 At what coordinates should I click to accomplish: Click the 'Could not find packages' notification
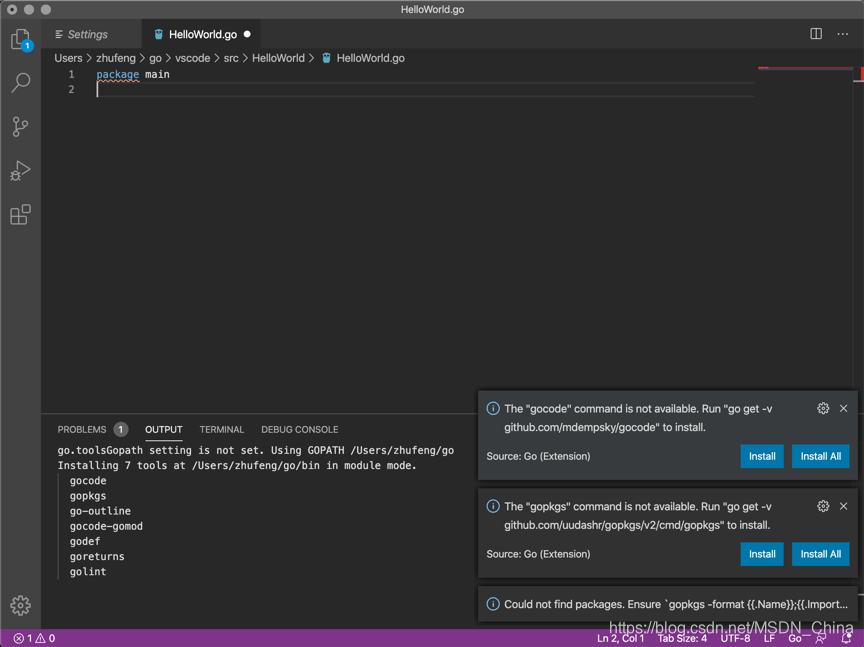point(668,604)
